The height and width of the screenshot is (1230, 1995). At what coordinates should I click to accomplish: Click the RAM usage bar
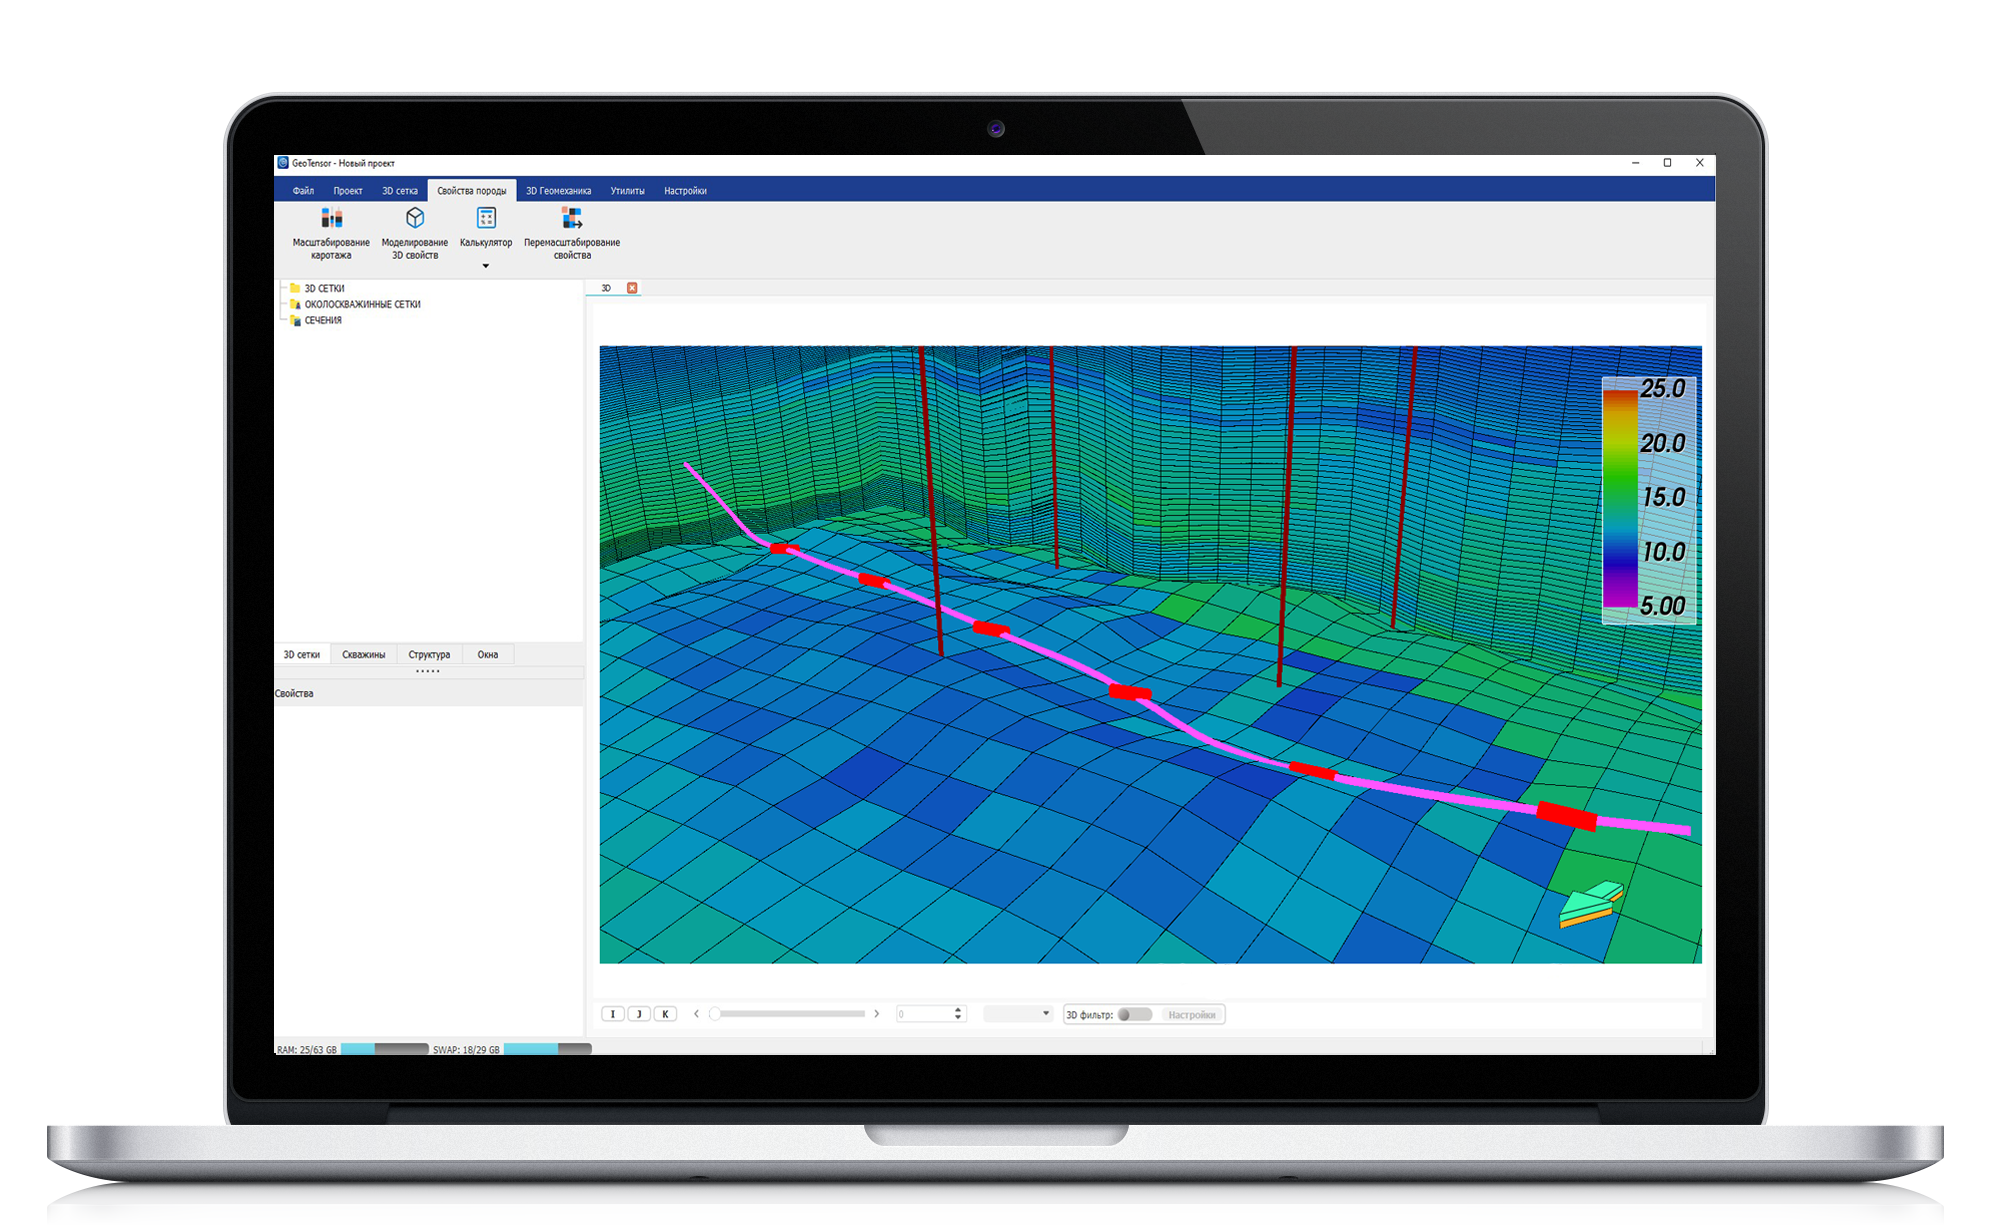pyautogui.click(x=385, y=1049)
